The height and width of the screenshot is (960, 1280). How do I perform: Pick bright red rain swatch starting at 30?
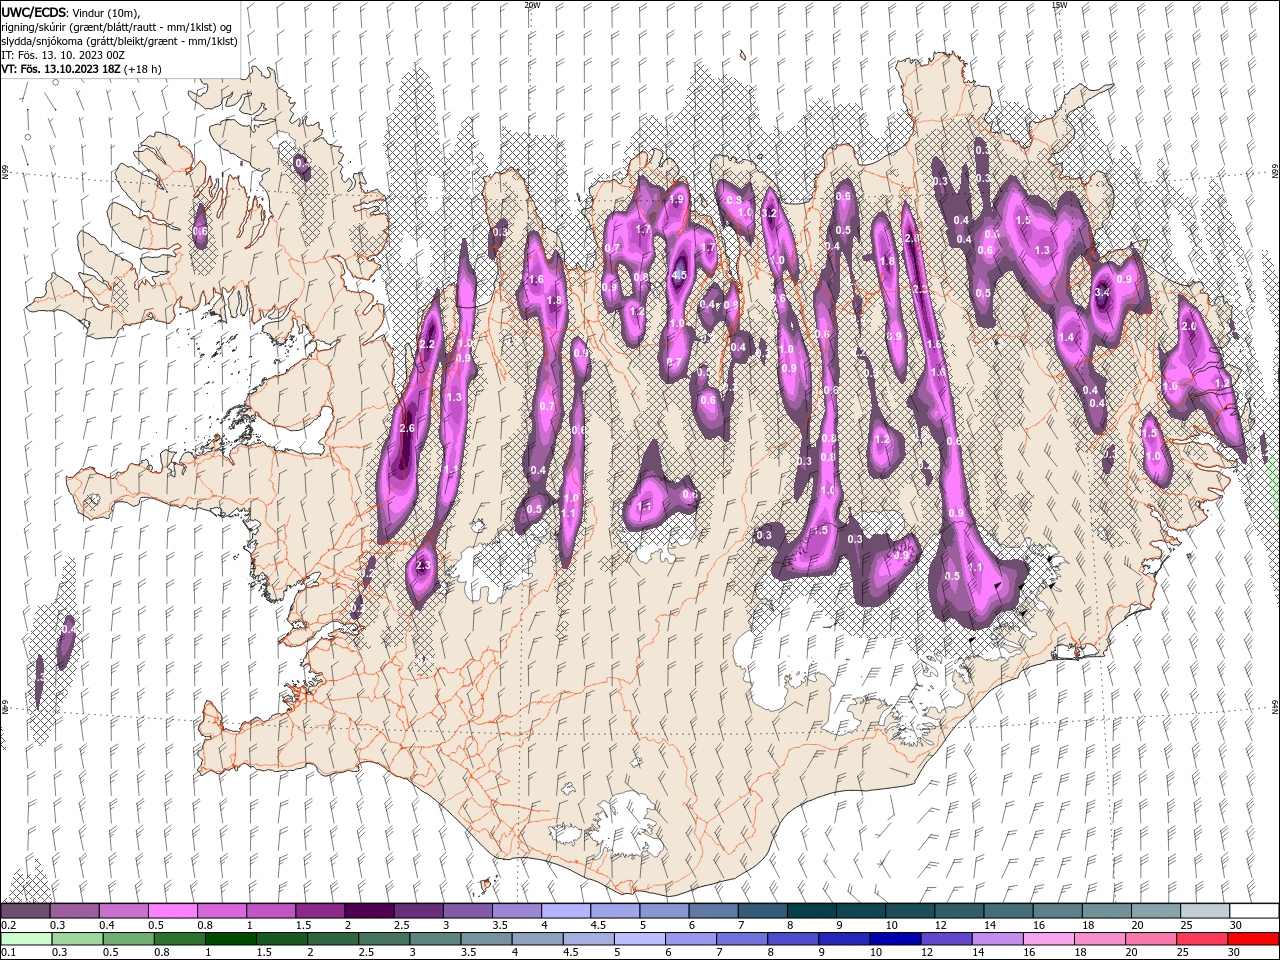tap(1253, 939)
